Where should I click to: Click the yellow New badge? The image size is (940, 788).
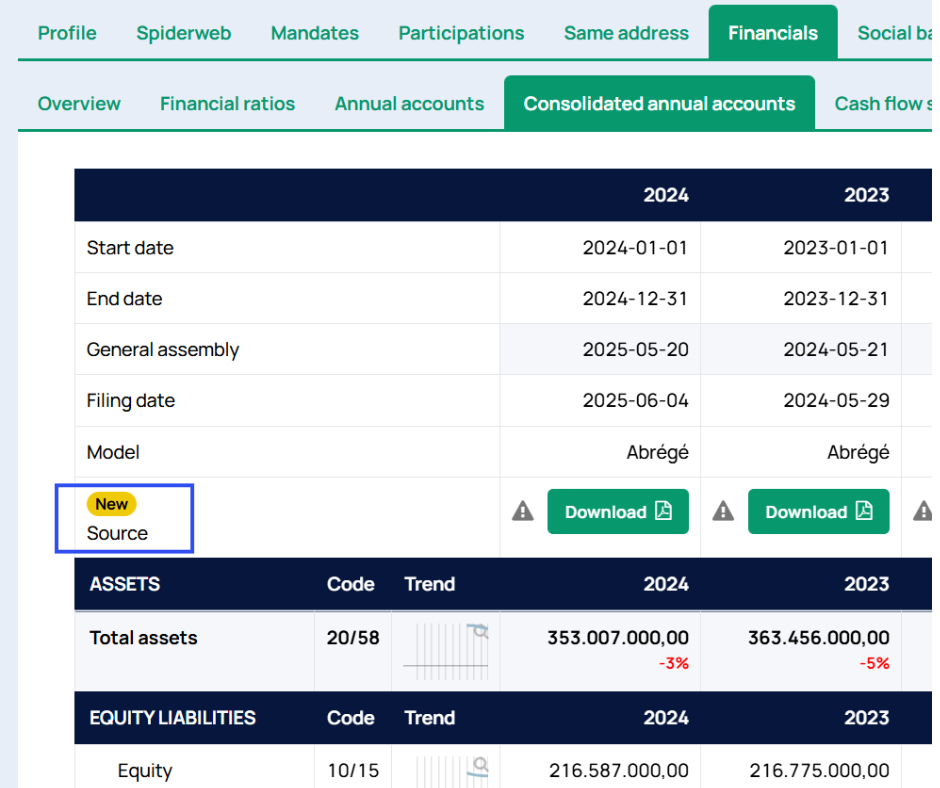click(112, 504)
